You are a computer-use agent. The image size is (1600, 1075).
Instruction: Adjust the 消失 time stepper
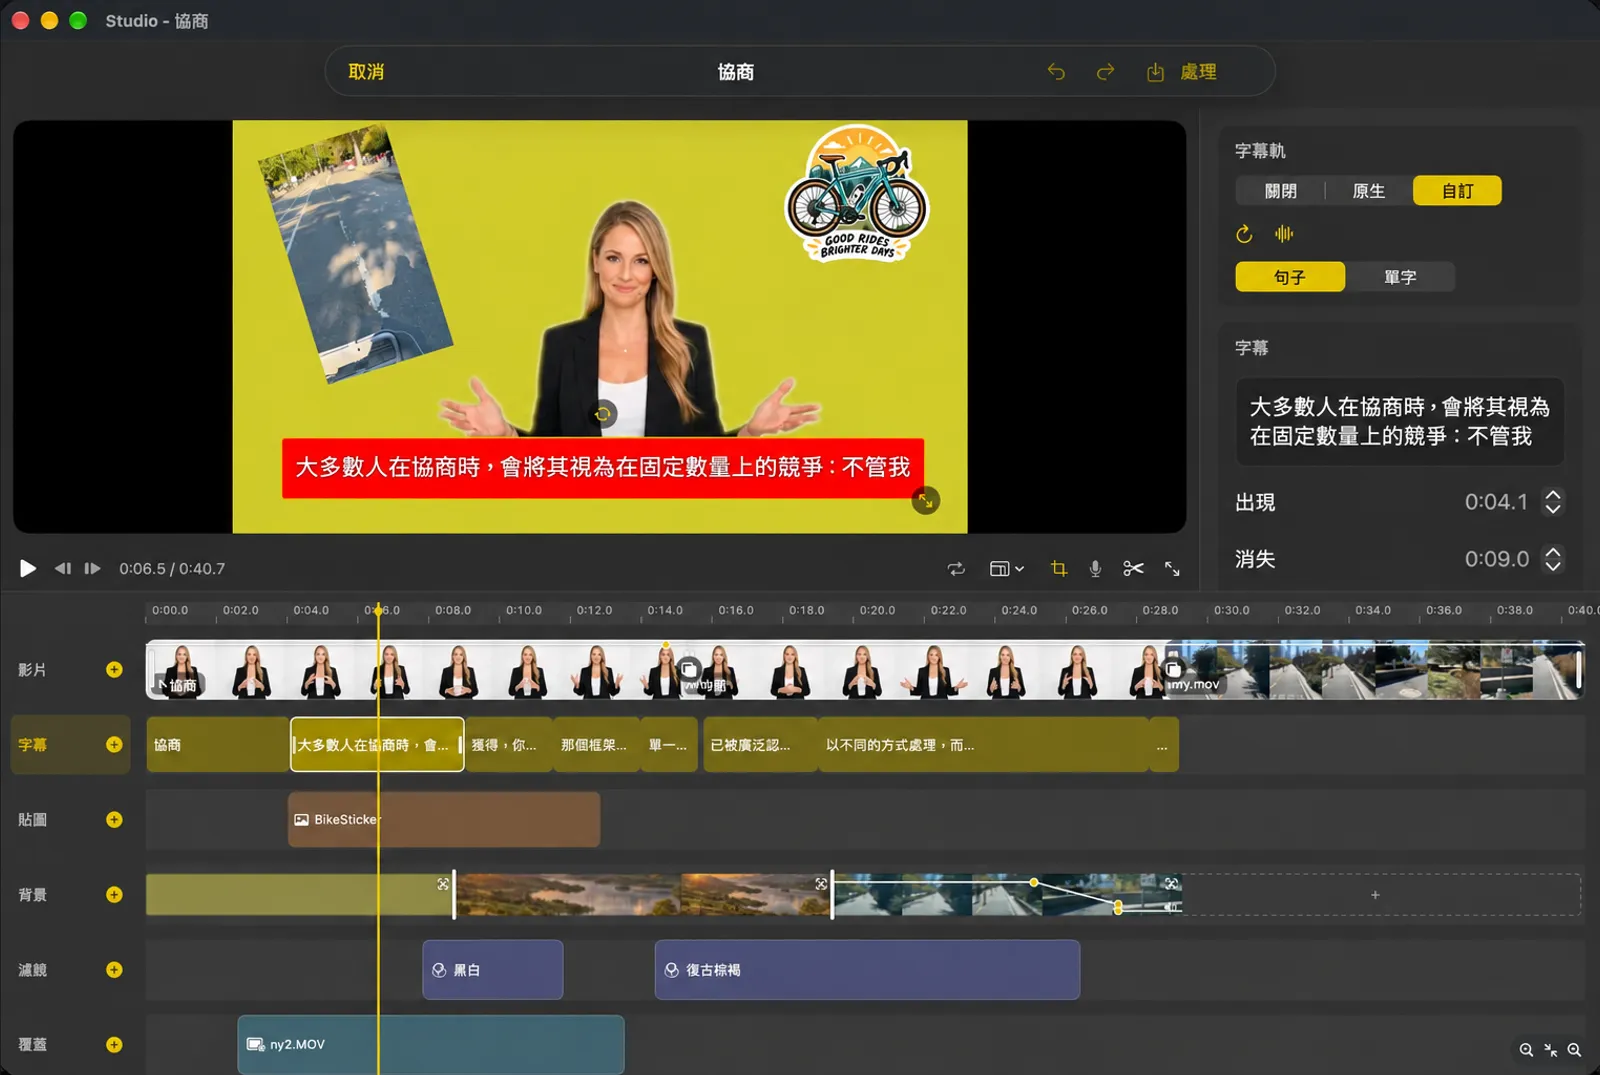(x=1552, y=558)
